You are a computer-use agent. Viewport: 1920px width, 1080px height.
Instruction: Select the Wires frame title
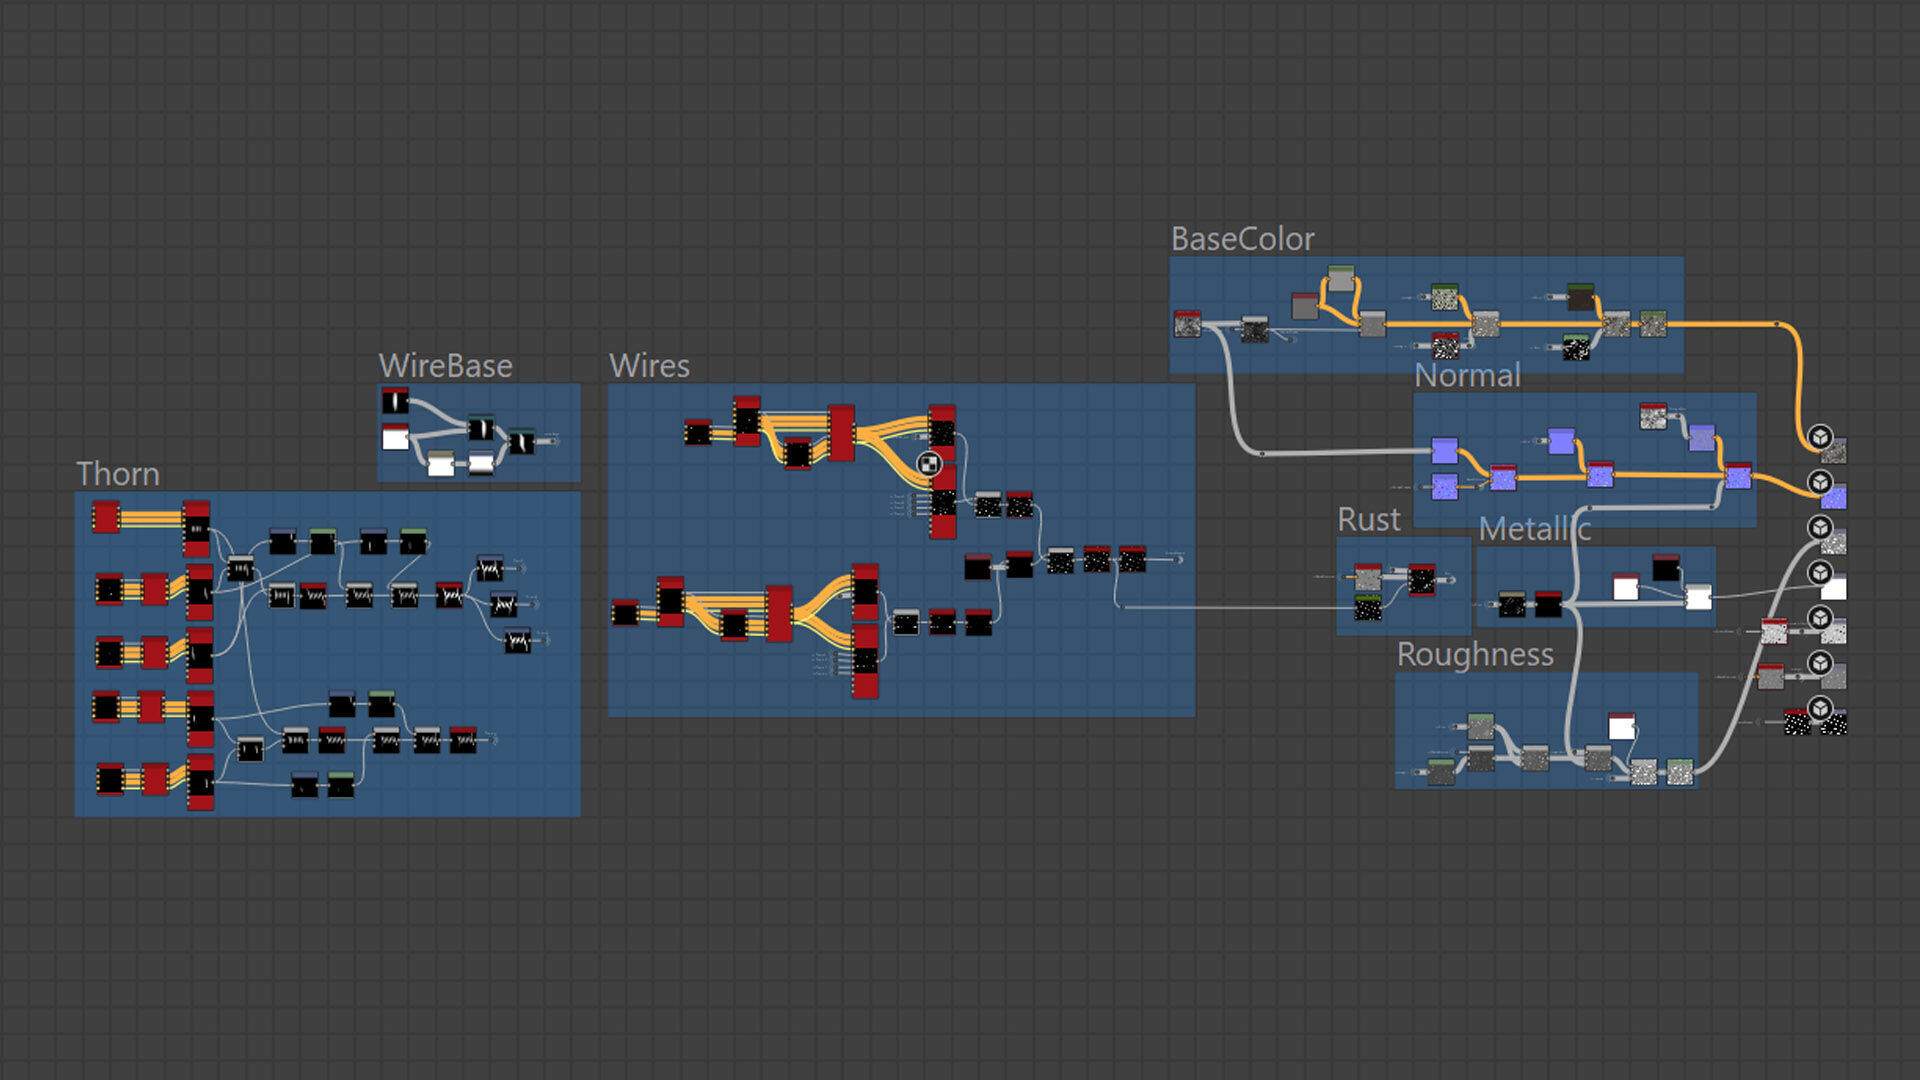click(x=649, y=366)
